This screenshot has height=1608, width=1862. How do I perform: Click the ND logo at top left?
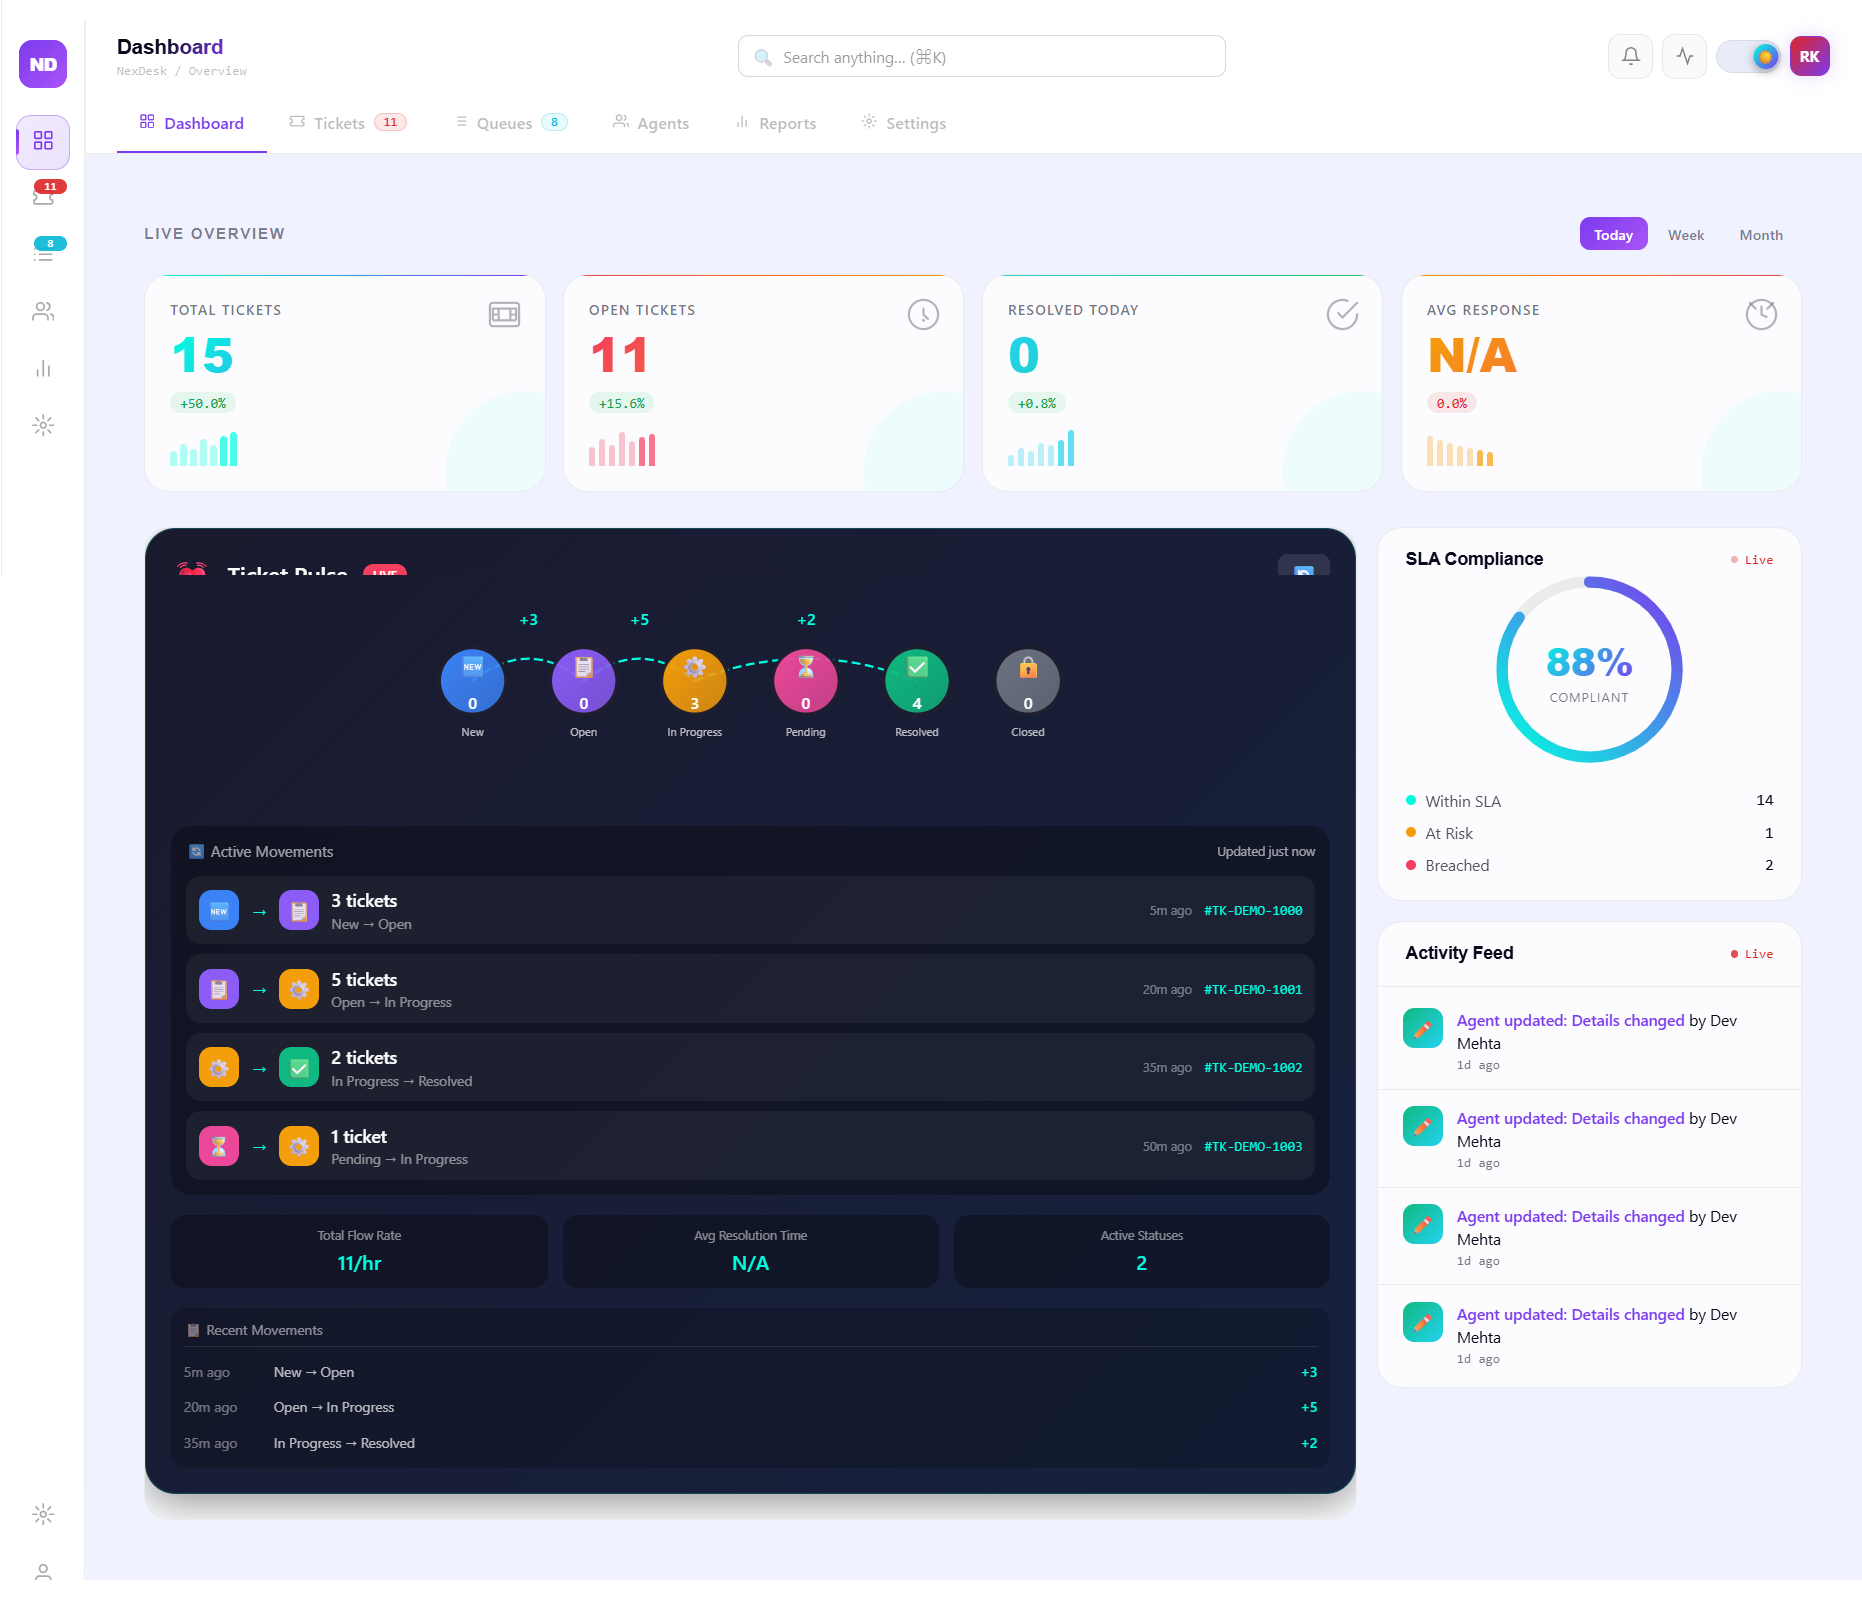[x=42, y=64]
